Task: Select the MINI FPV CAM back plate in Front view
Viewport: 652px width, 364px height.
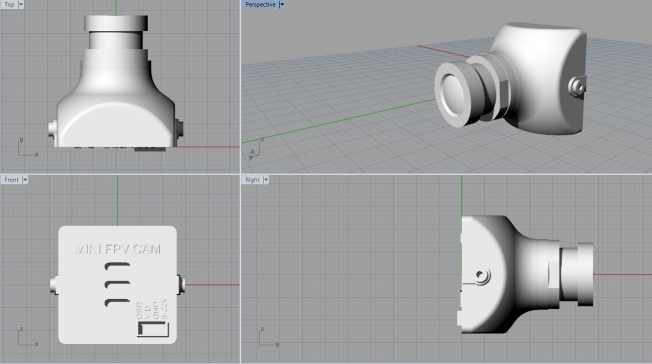Action: [117, 285]
